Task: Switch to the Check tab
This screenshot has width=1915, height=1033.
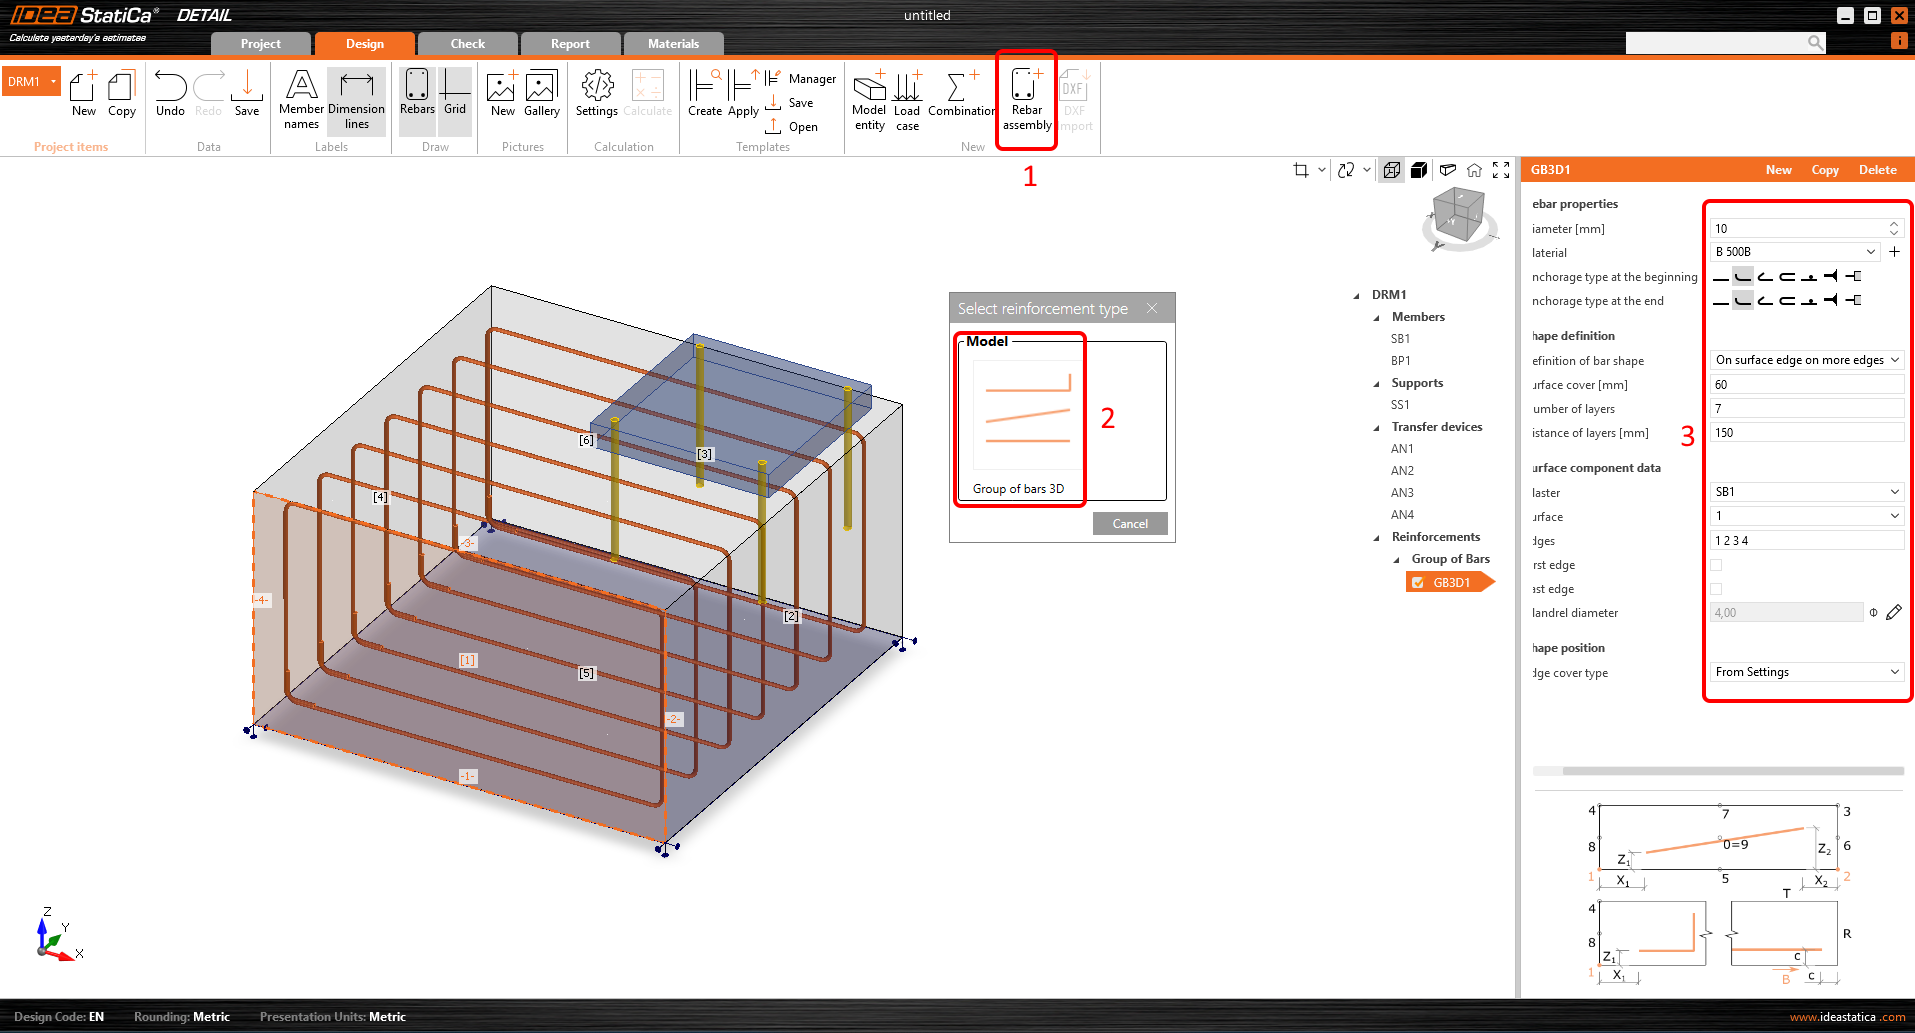Action: 467,43
